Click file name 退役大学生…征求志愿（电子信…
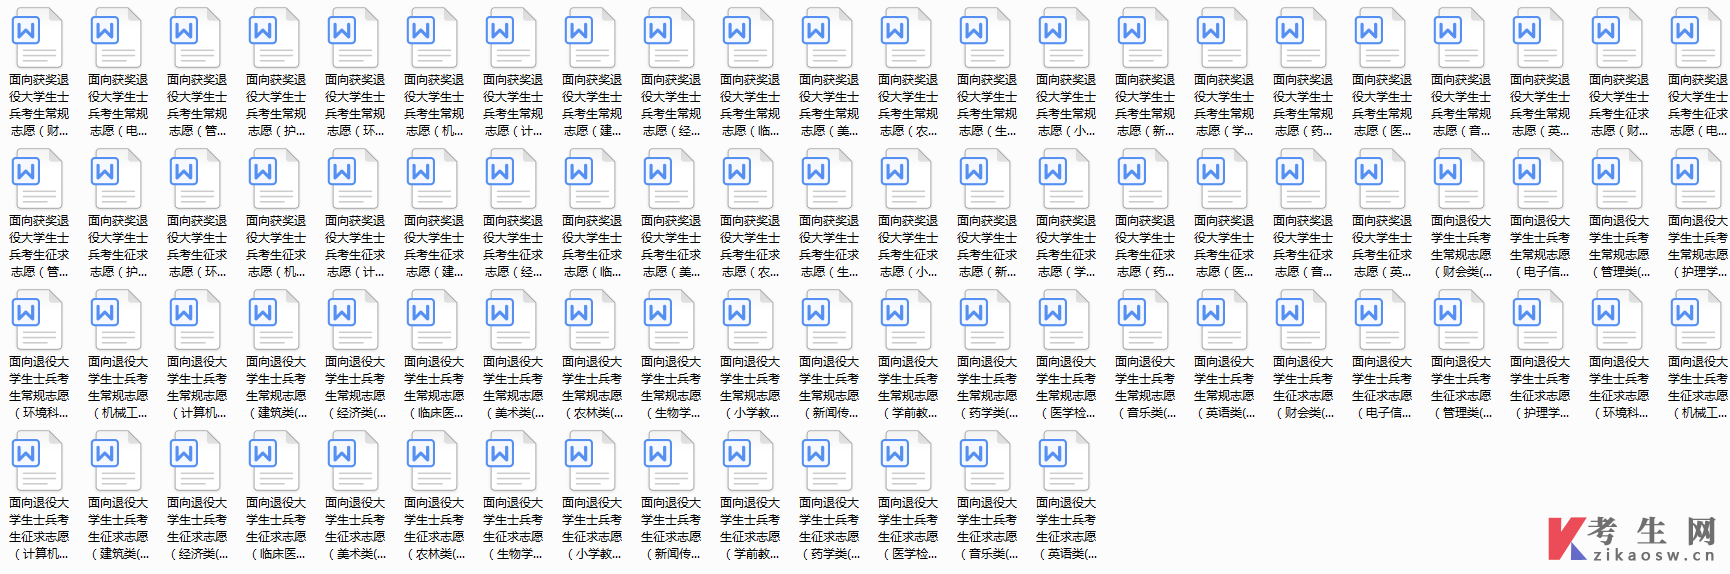 [x=1382, y=387]
